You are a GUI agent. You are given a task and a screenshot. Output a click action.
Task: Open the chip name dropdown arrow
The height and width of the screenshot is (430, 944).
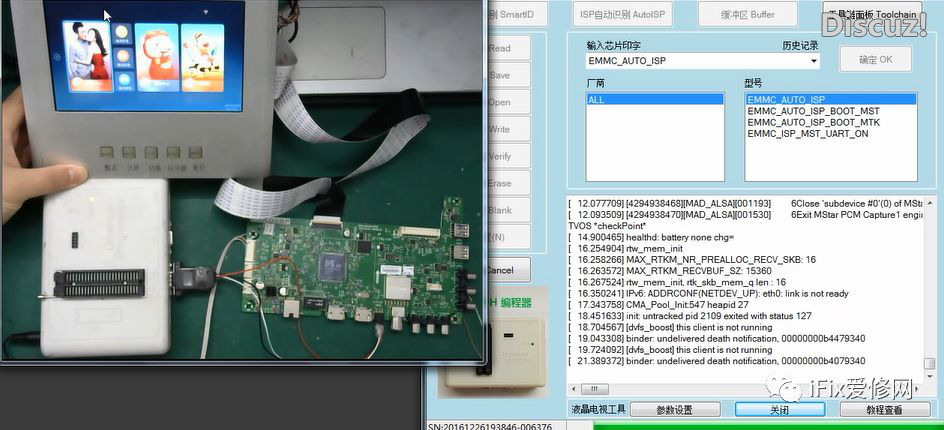click(x=814, y=61)
